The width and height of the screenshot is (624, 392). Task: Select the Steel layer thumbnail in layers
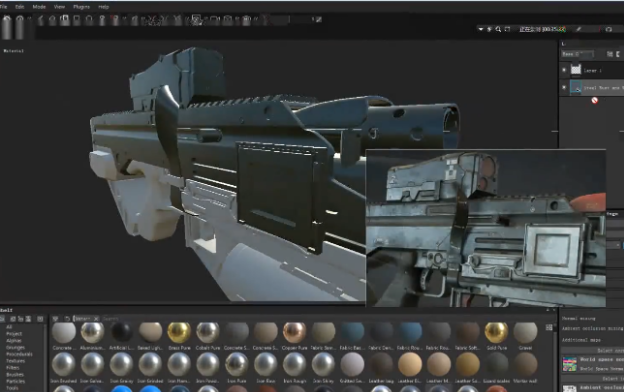[576, 87]
